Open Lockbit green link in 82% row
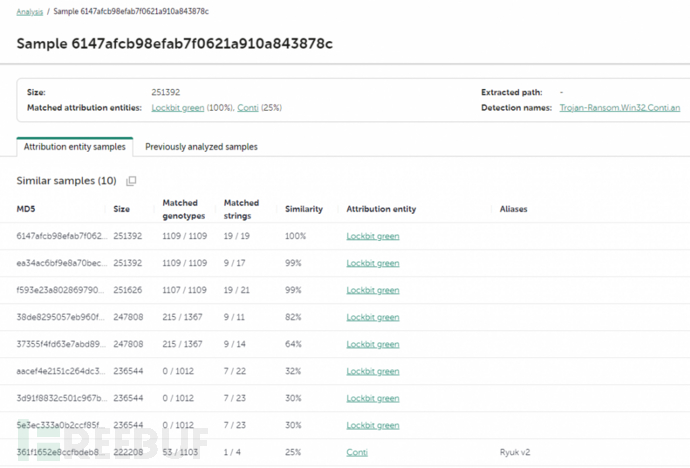The width and height of the screenshot is (690, 468). point(373,317)
